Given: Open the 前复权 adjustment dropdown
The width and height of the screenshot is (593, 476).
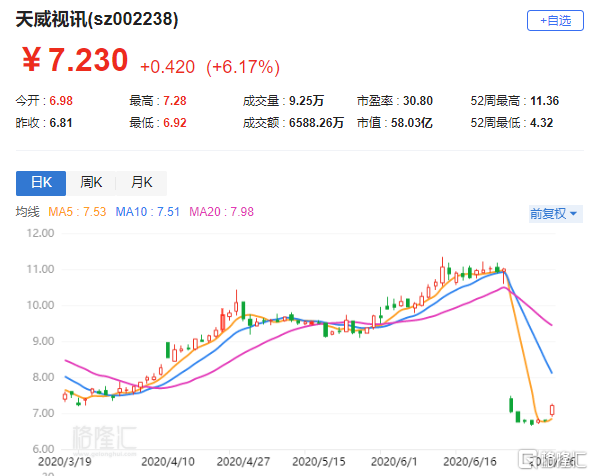Looking at the screenshot, I should (x=556, y=214).
